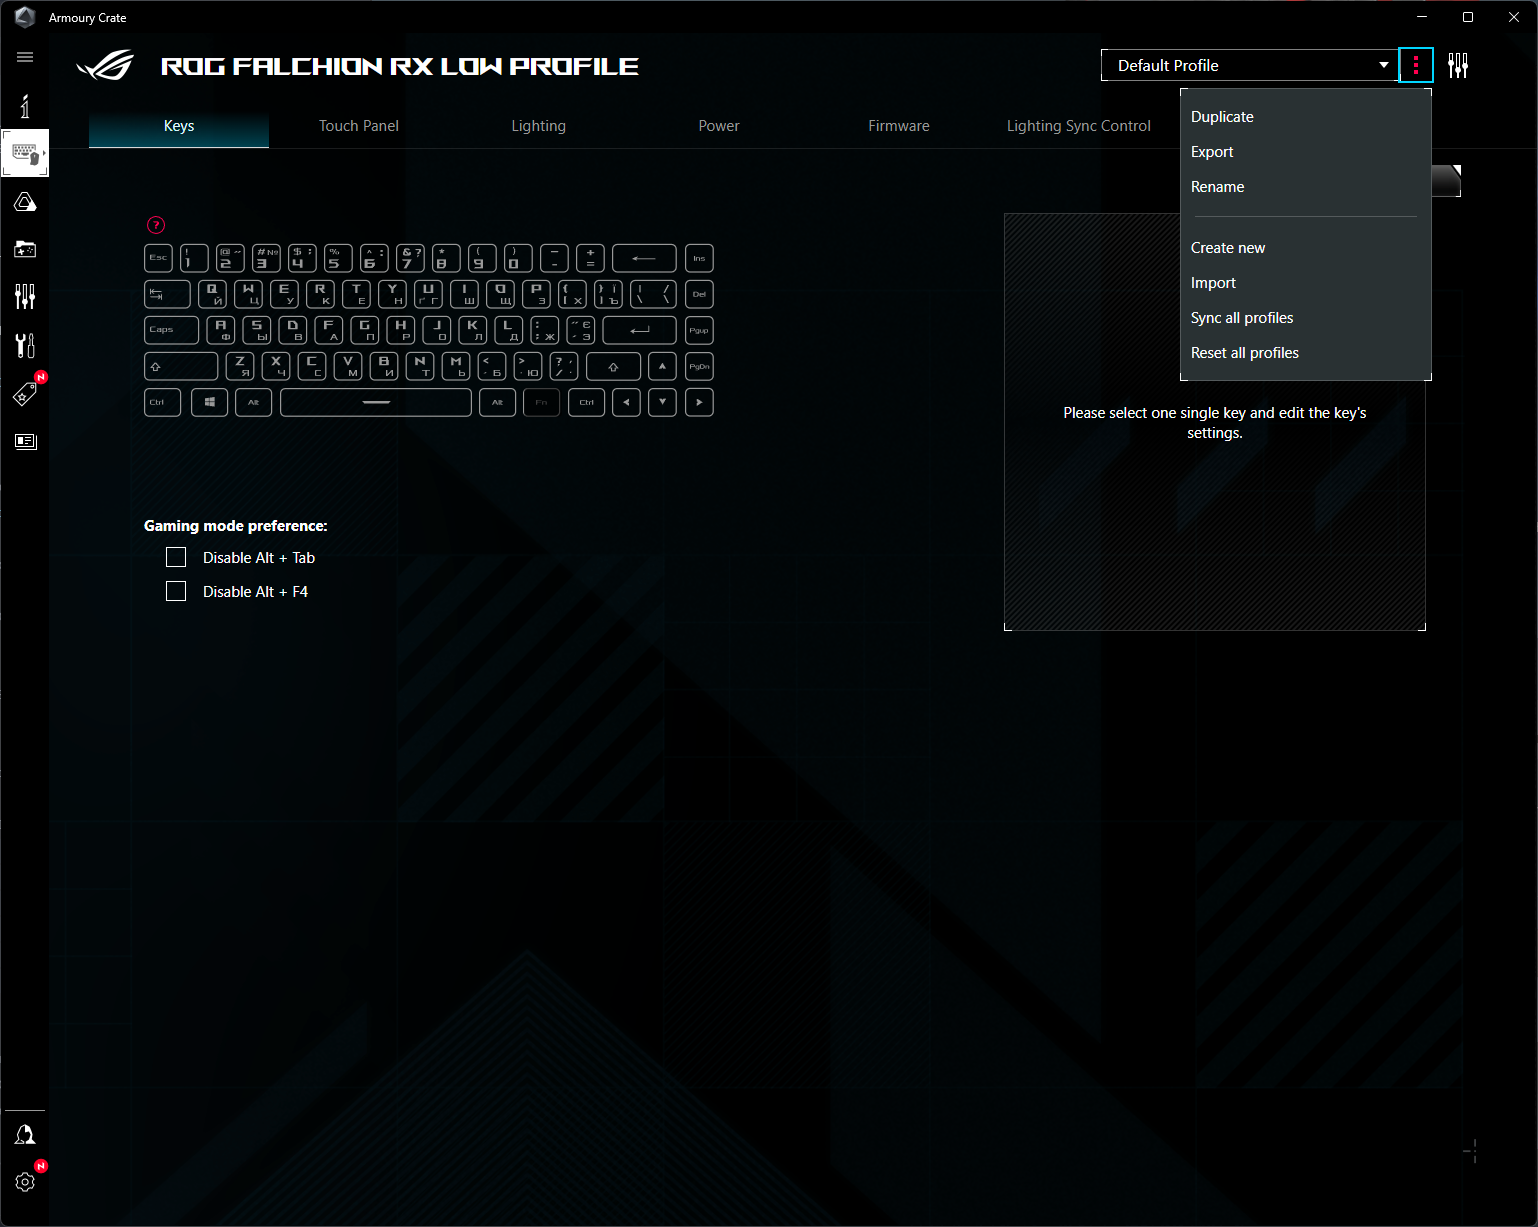Click the ROG logo in header

105,65
